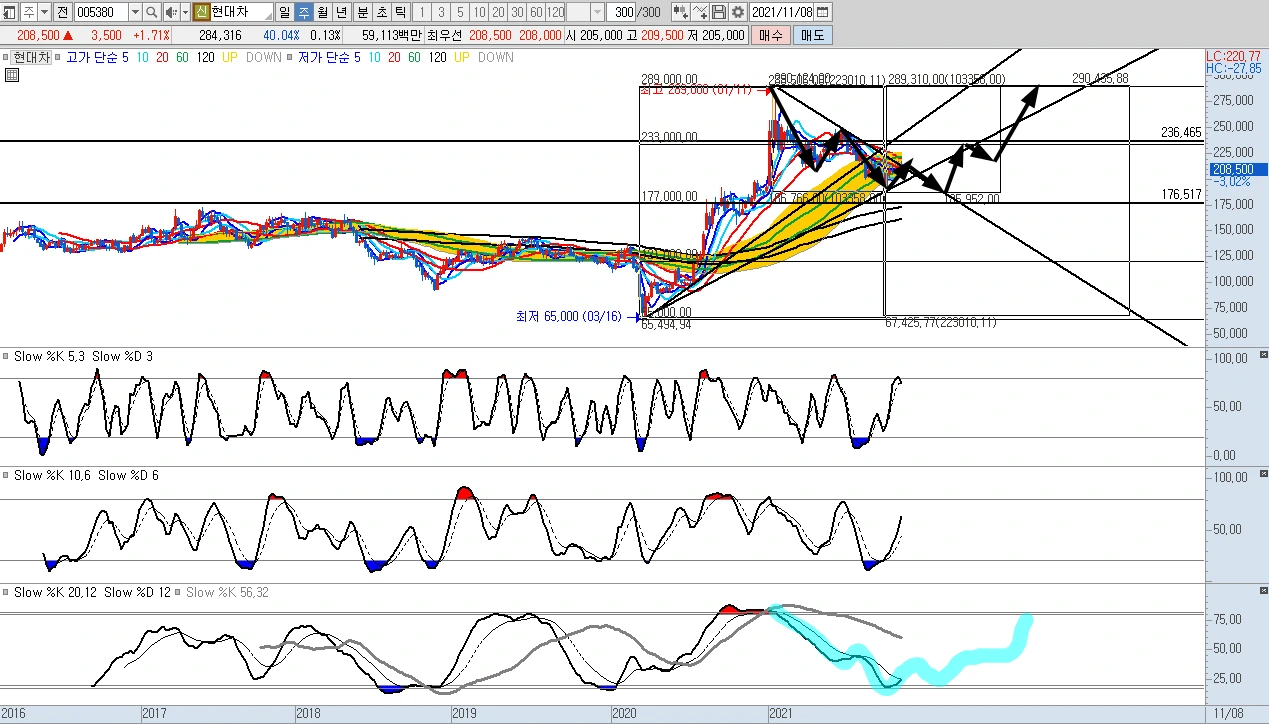The width and height of the screenshot is (1269, 724).
Task: Choose the 30 interval button
Action: click(x=517, y=12)
